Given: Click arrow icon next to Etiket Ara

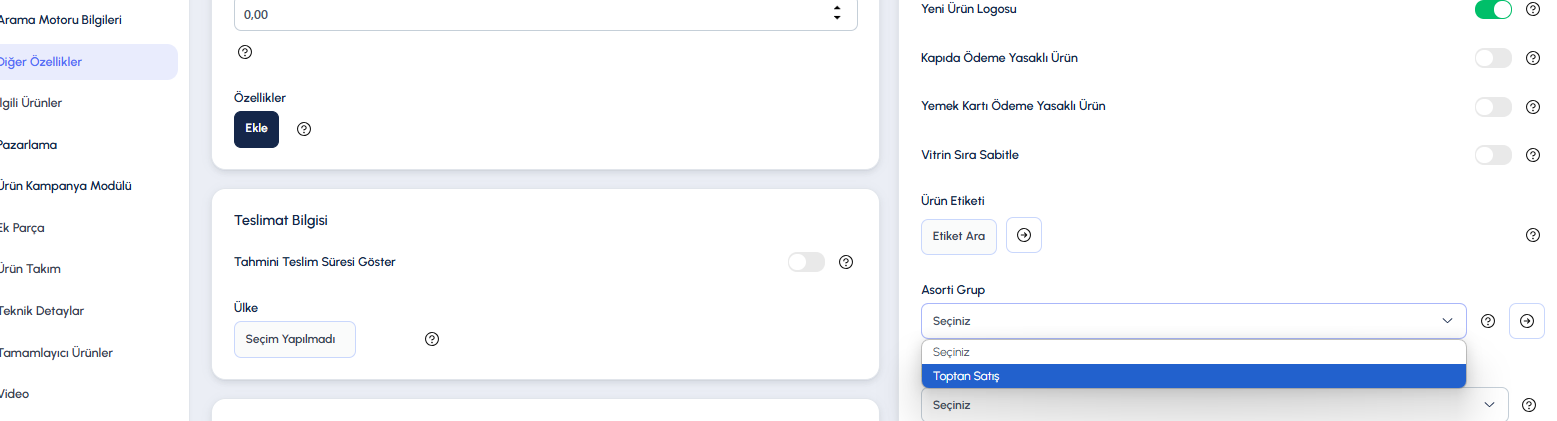Looking at the screenshot, I should (1024, 235).
